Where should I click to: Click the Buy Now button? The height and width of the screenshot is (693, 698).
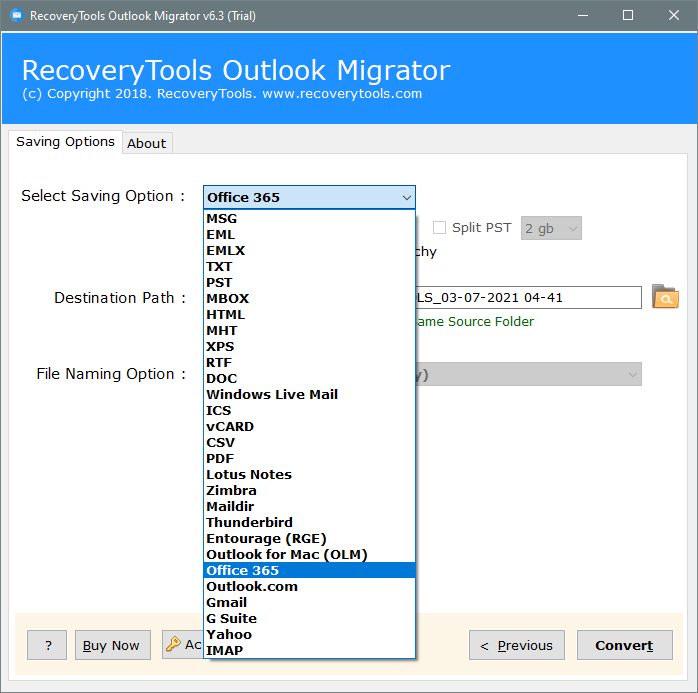point(113,645)
